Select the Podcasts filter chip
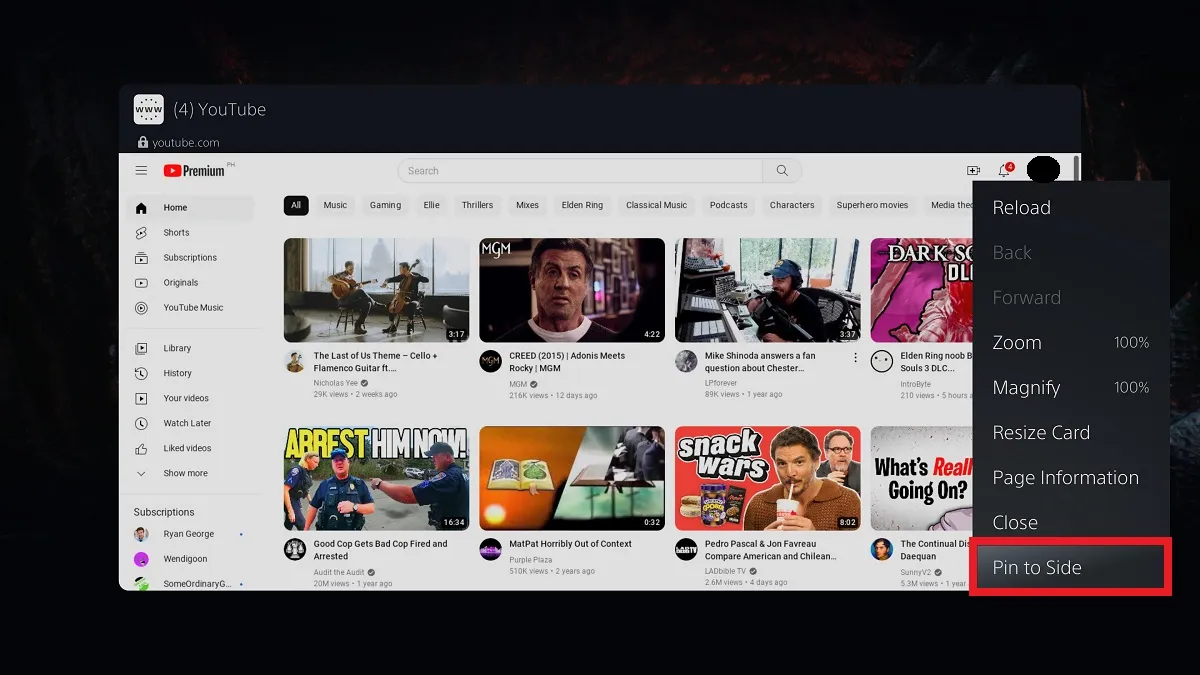This screenshot has height=675, width=1200. (x=728, y=205)
